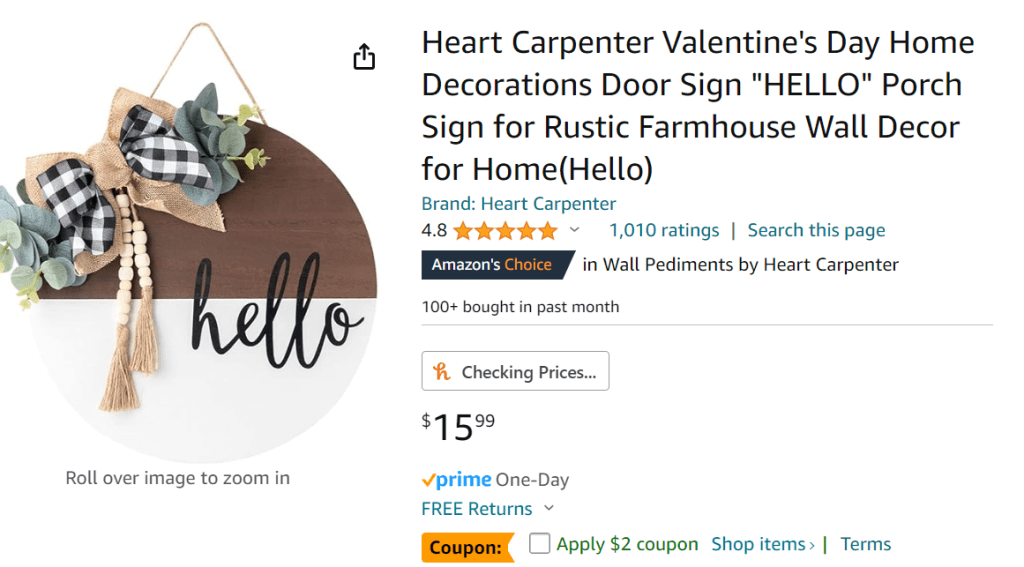This screenshot has width=1024, height=567.
Task: Expand the star rating breakdown chevron
Action: pyautogui.click(x=574, y=231)
